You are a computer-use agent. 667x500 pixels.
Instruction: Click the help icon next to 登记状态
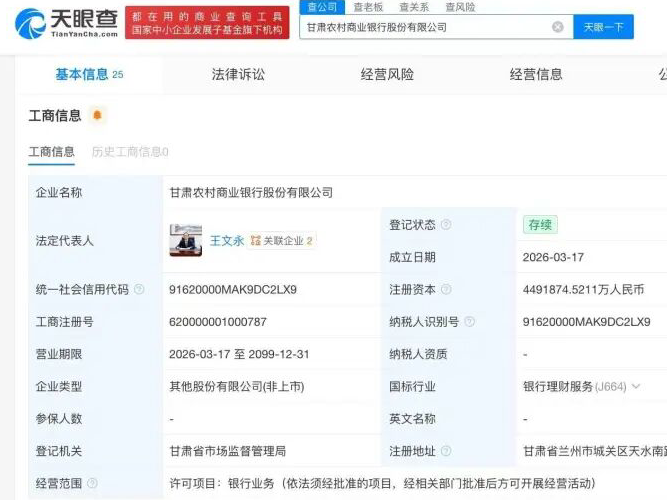tap(446, 225)
